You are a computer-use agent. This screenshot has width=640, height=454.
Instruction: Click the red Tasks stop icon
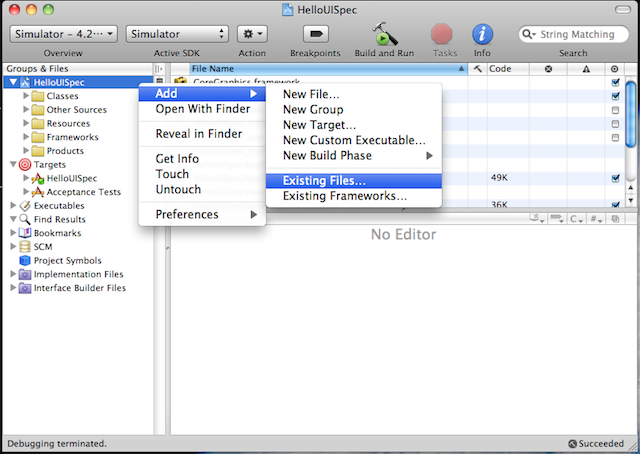[x=442, y=34]
